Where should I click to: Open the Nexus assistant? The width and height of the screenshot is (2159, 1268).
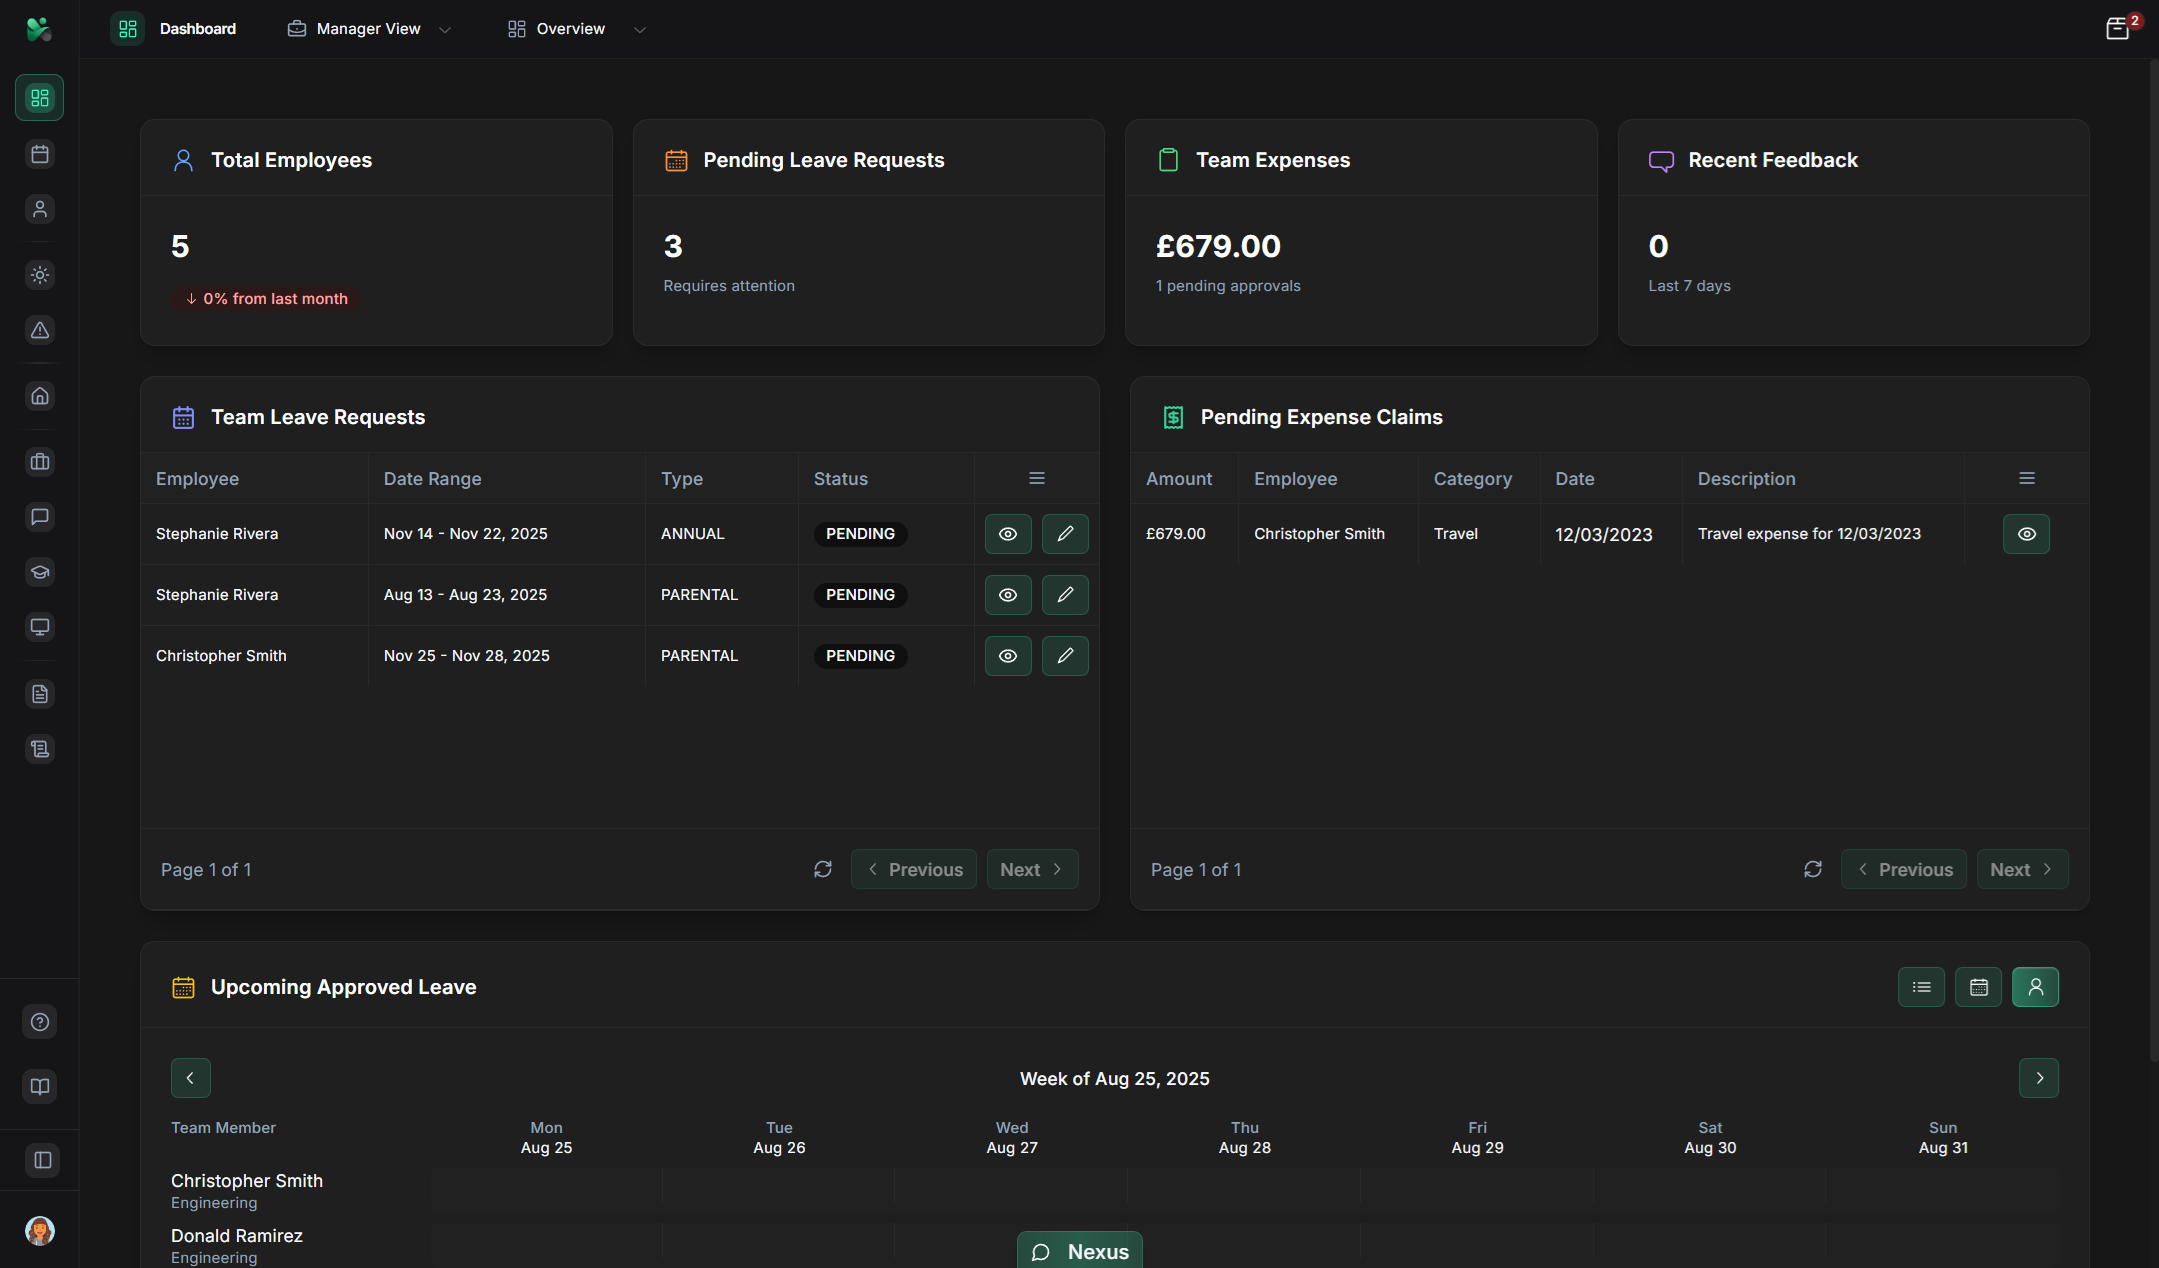[x=1079, y=1250]
